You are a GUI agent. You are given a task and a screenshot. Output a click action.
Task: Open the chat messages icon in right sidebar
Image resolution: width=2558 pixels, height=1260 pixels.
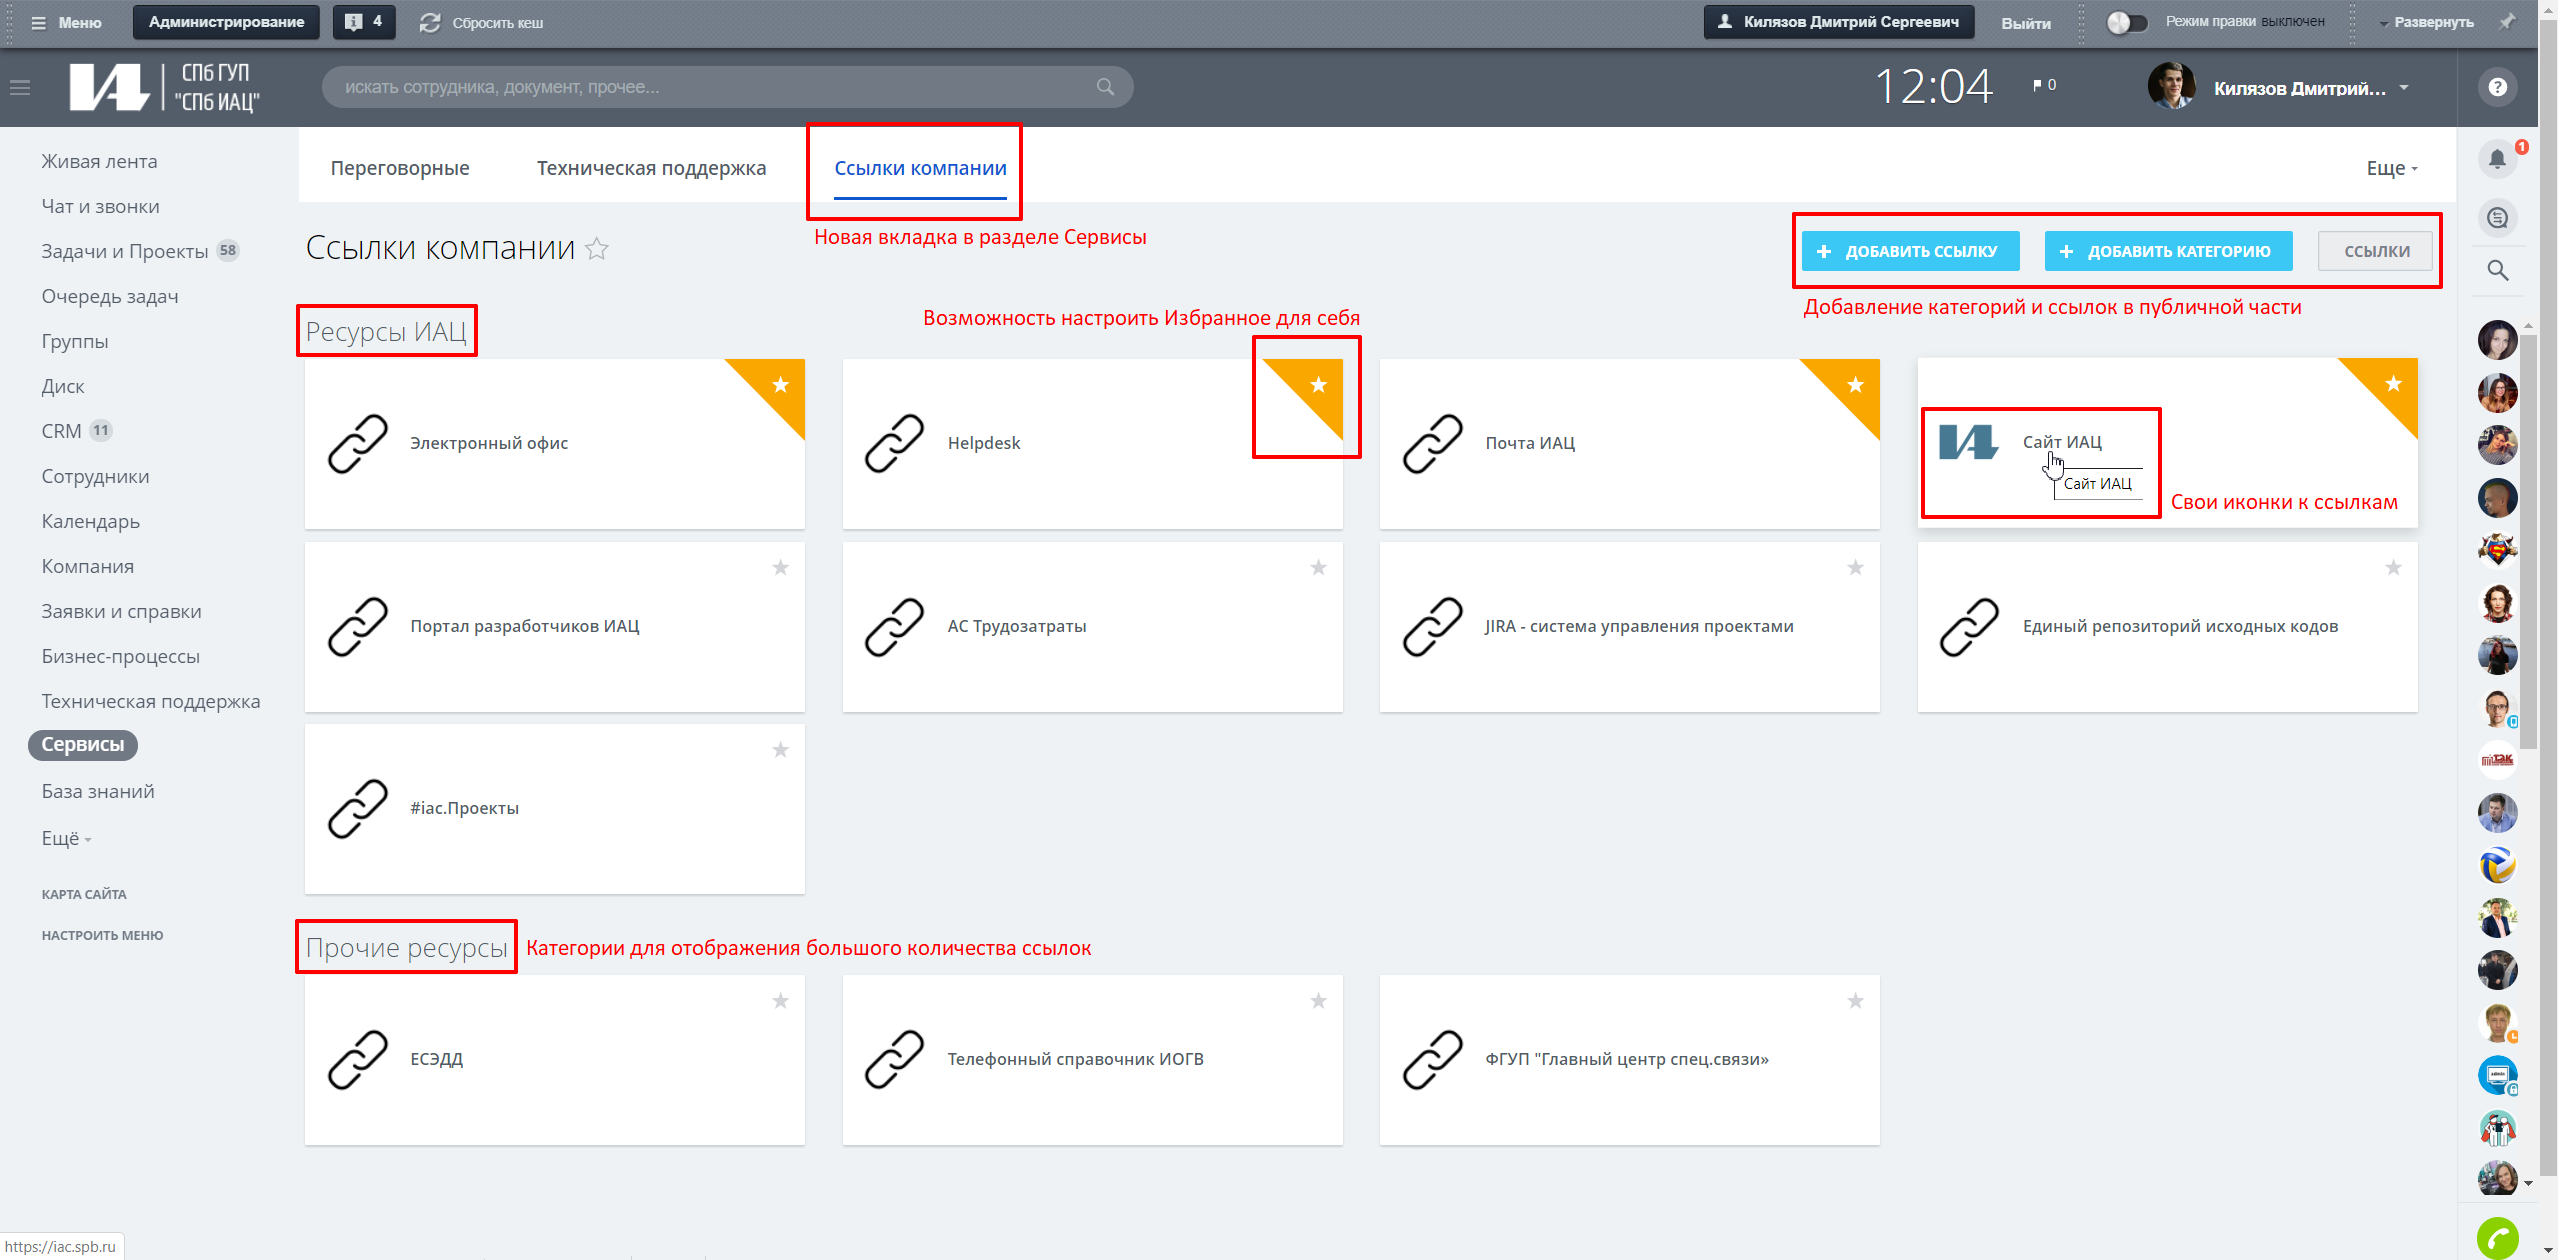(2497, 218)
